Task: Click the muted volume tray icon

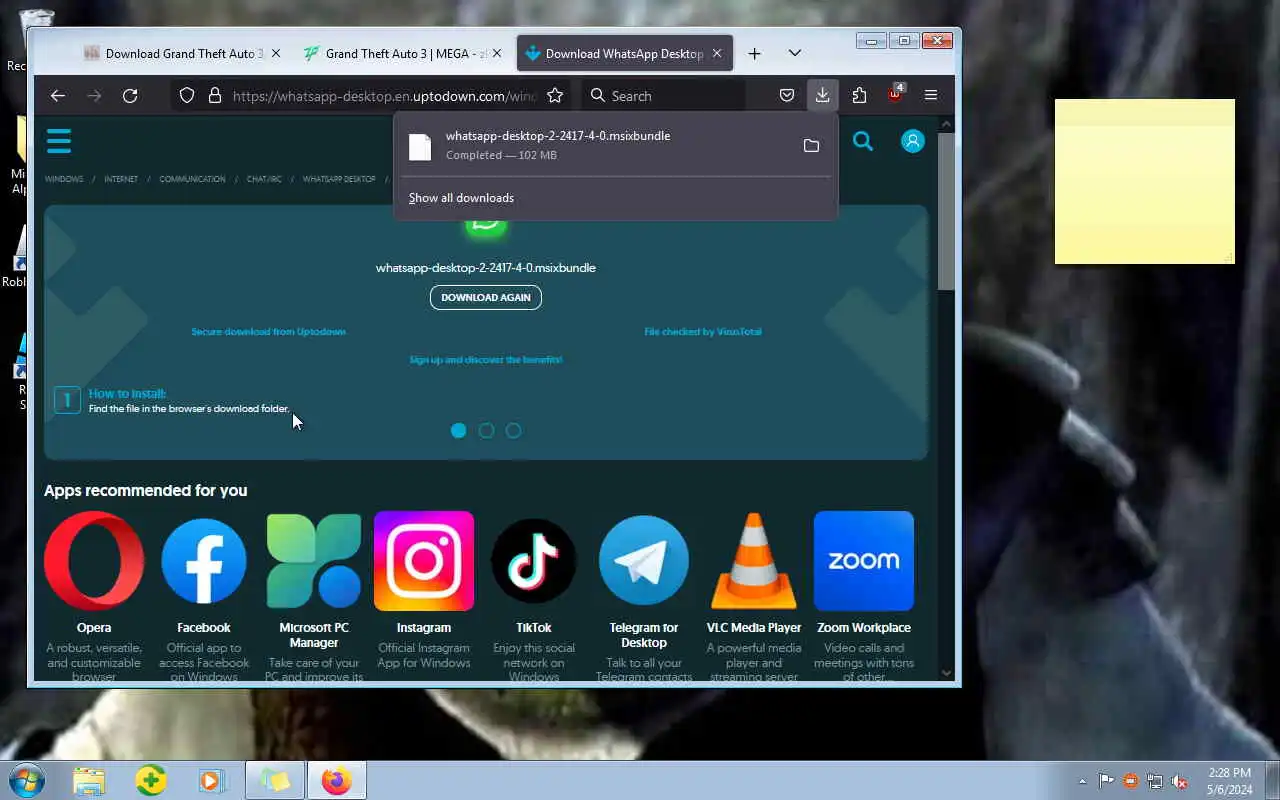Action: tap(1179, 781)
